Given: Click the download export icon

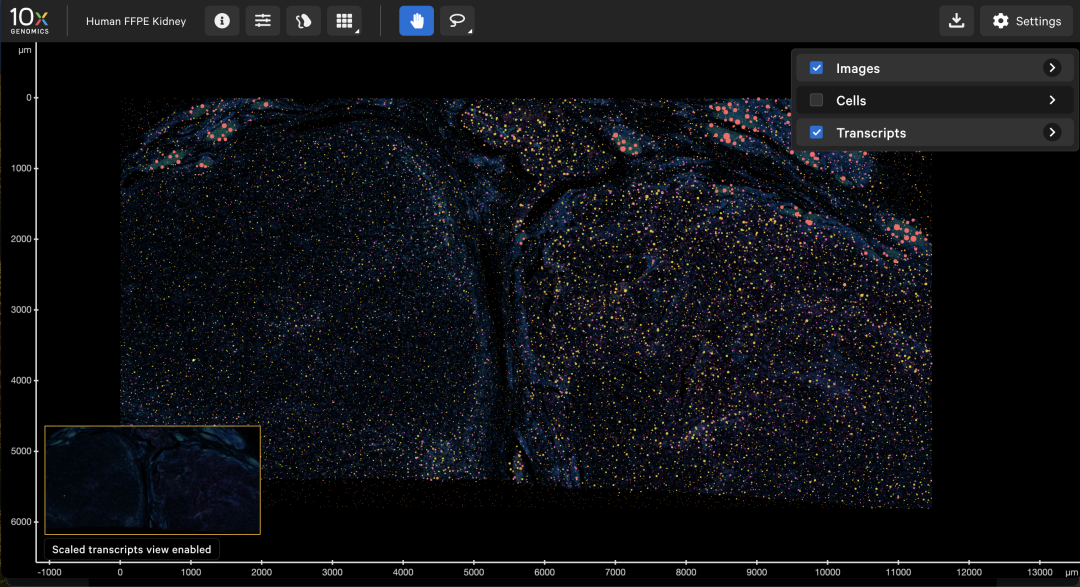Looking at the screenshot, I should click(956, 21).
